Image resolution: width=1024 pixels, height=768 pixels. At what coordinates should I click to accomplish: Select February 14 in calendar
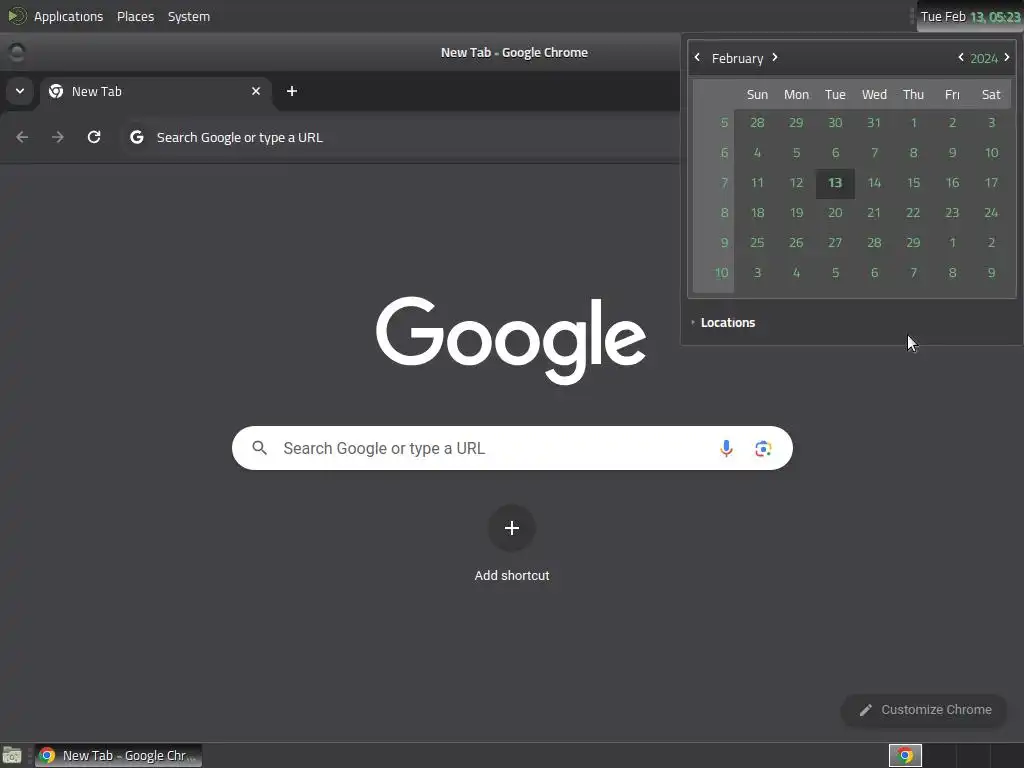click(x=874, y=183)
